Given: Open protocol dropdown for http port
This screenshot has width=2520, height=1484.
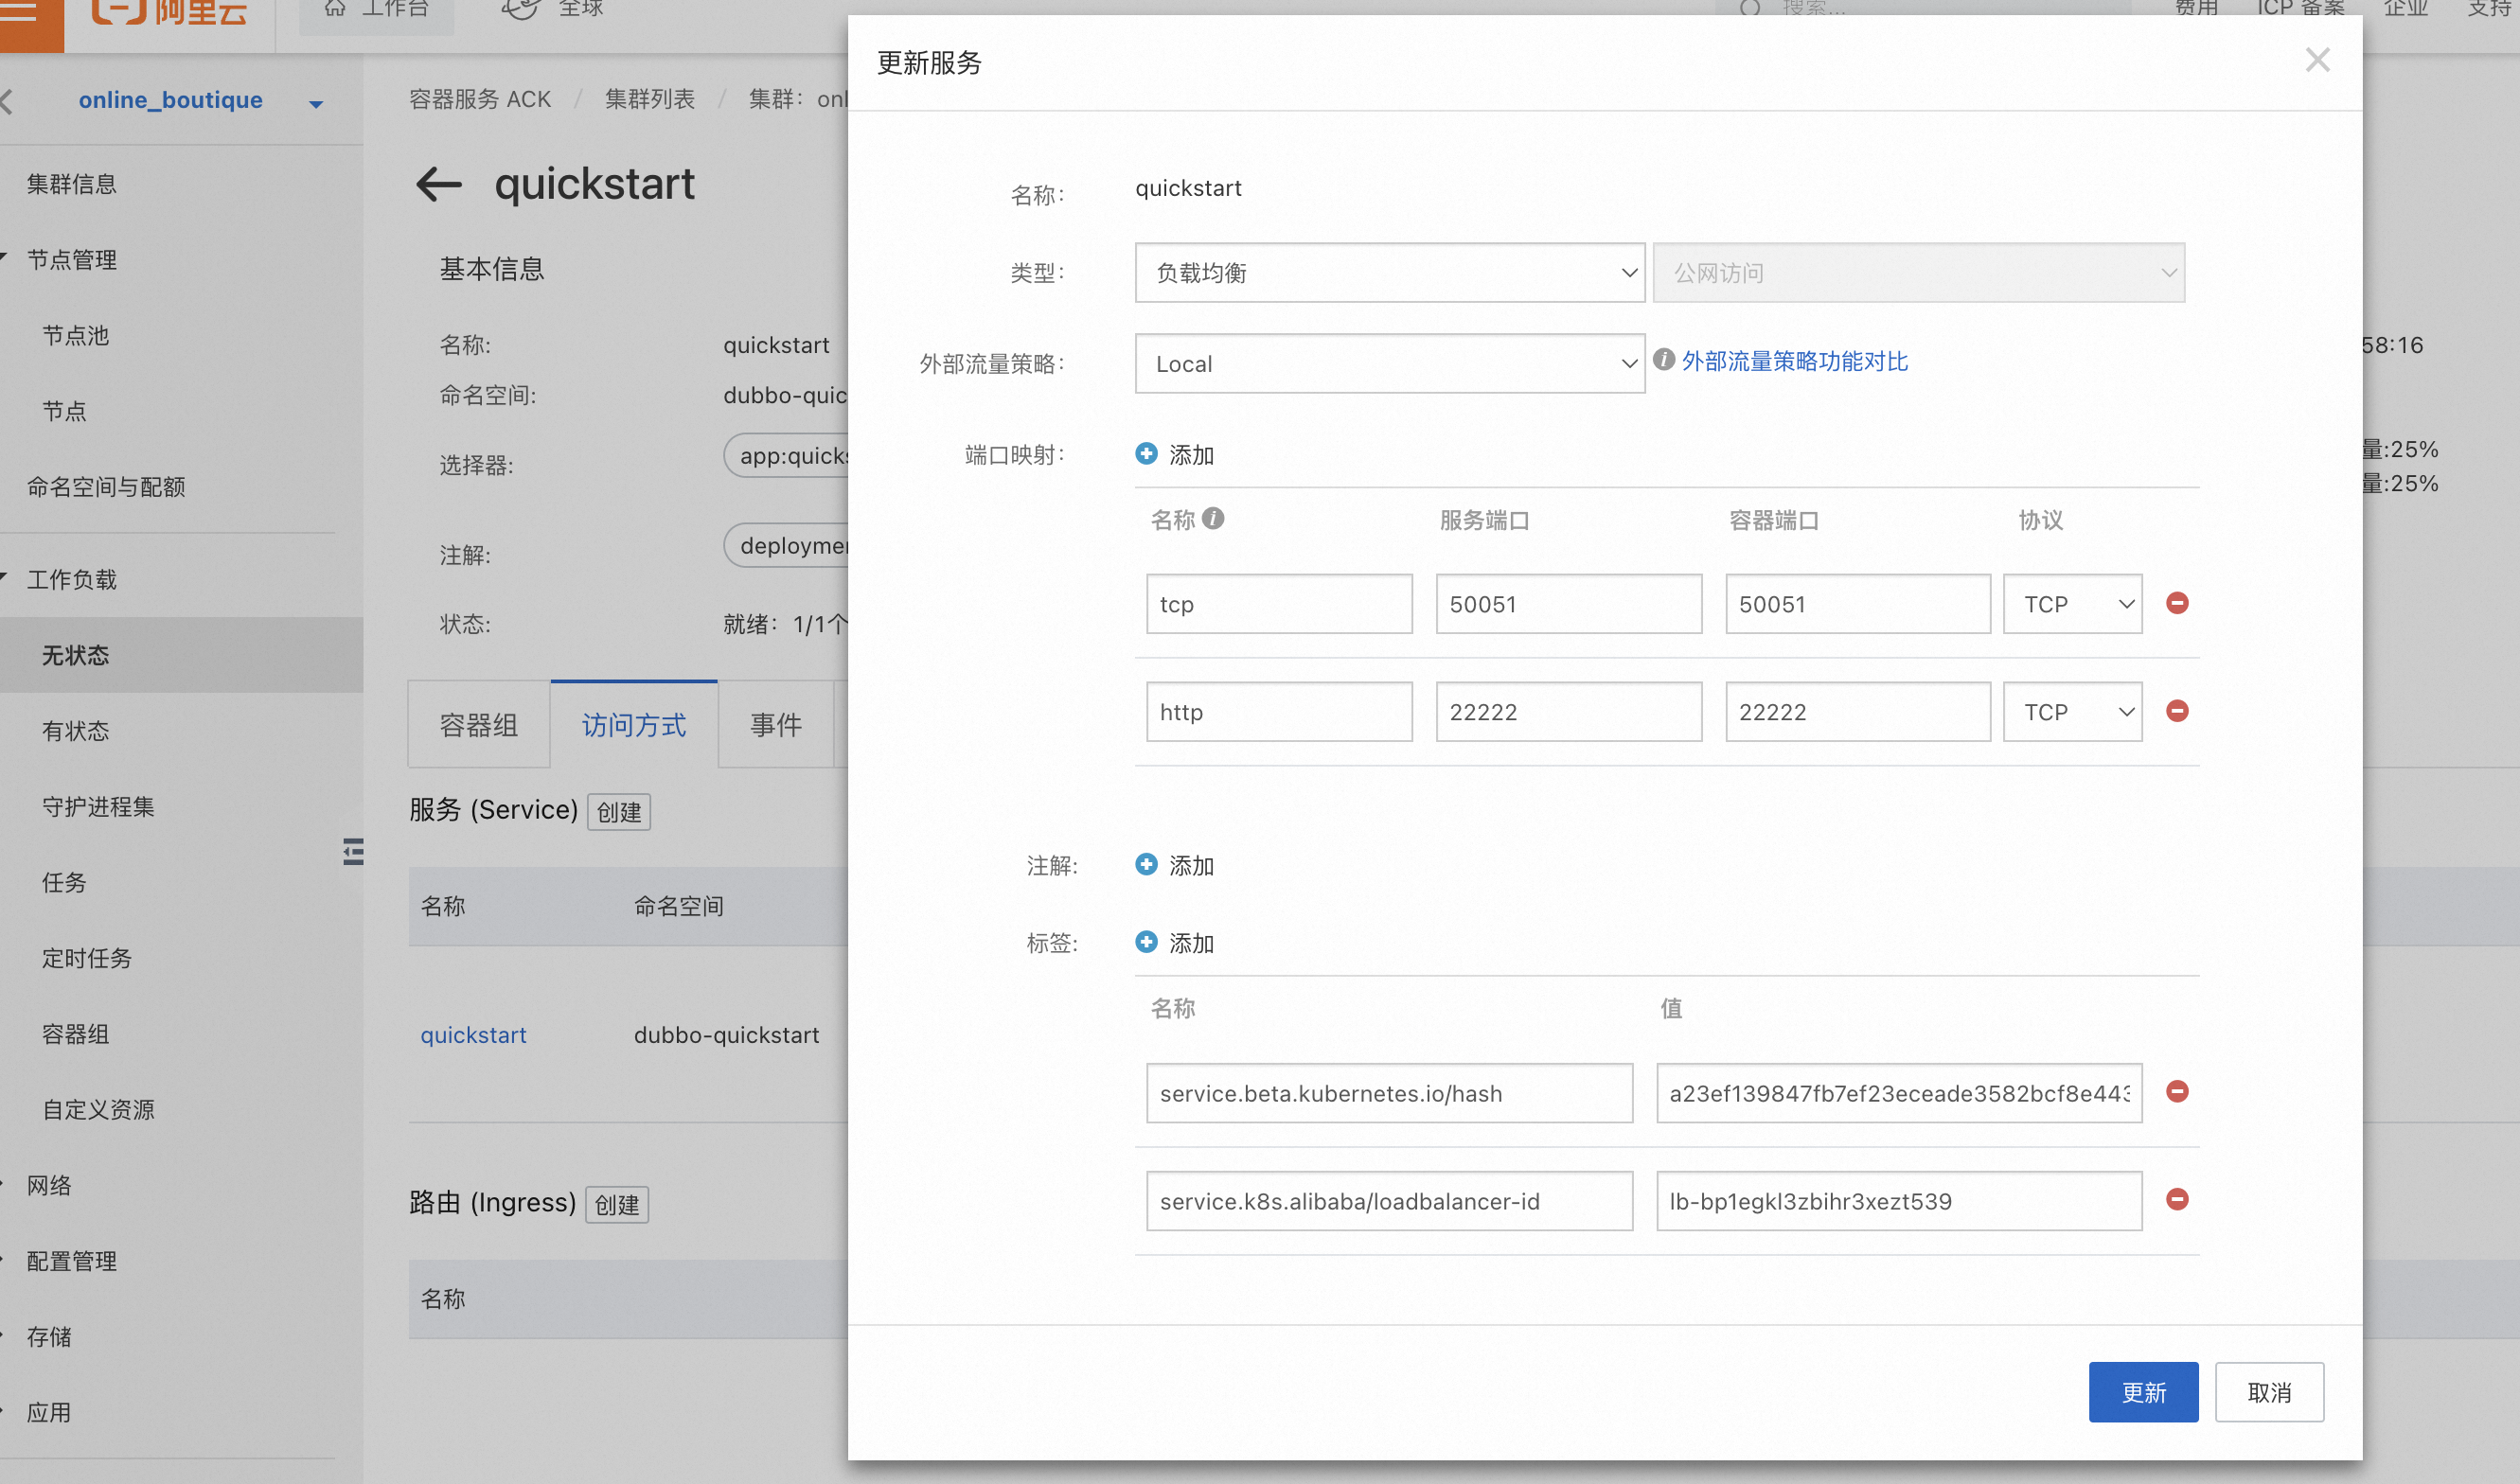Looking at the screenshot, I should 2072,712.
